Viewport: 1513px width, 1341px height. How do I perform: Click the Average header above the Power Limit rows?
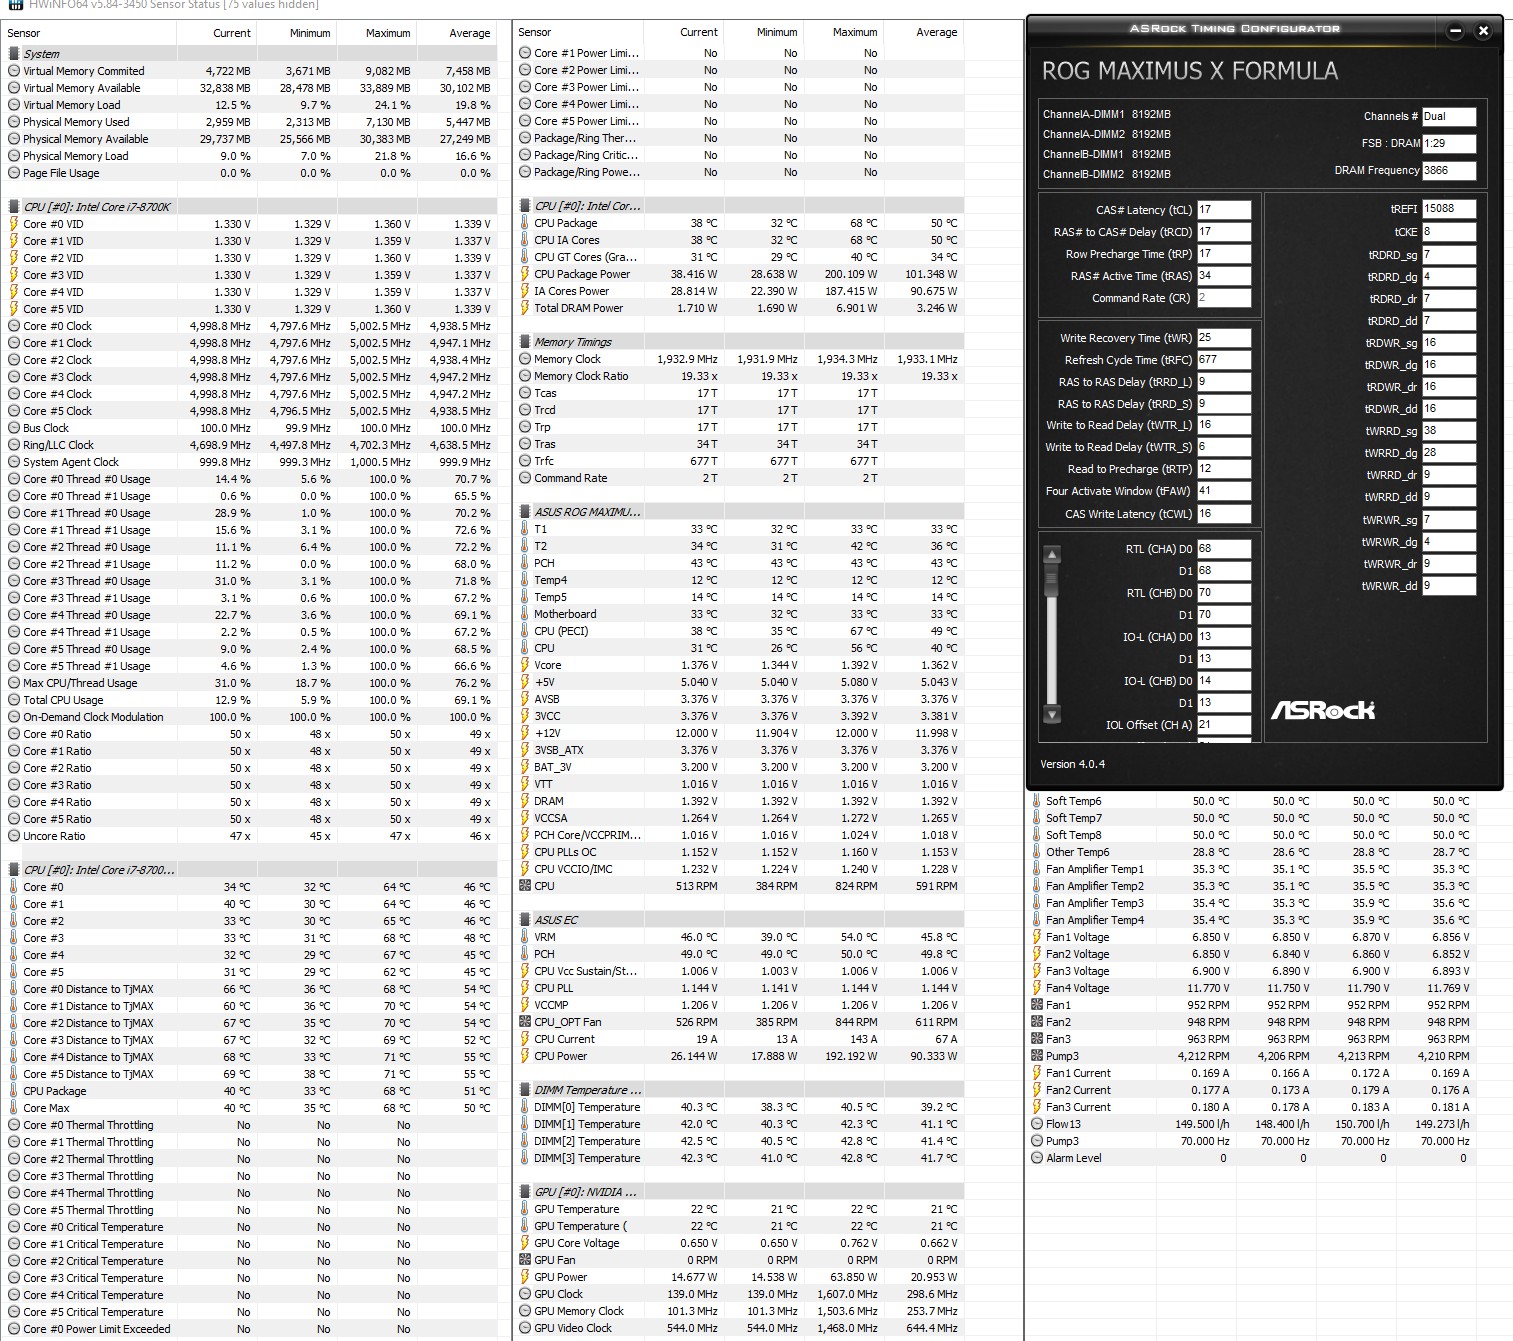tap(937, 32)
